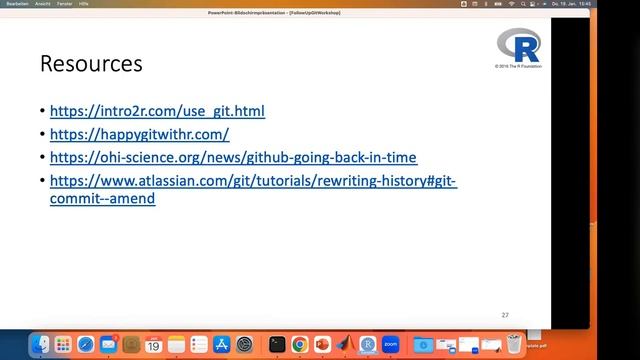Open Zoom from the Dock
The height and width of the screenshot is (360, 640).
pos(391,345)
